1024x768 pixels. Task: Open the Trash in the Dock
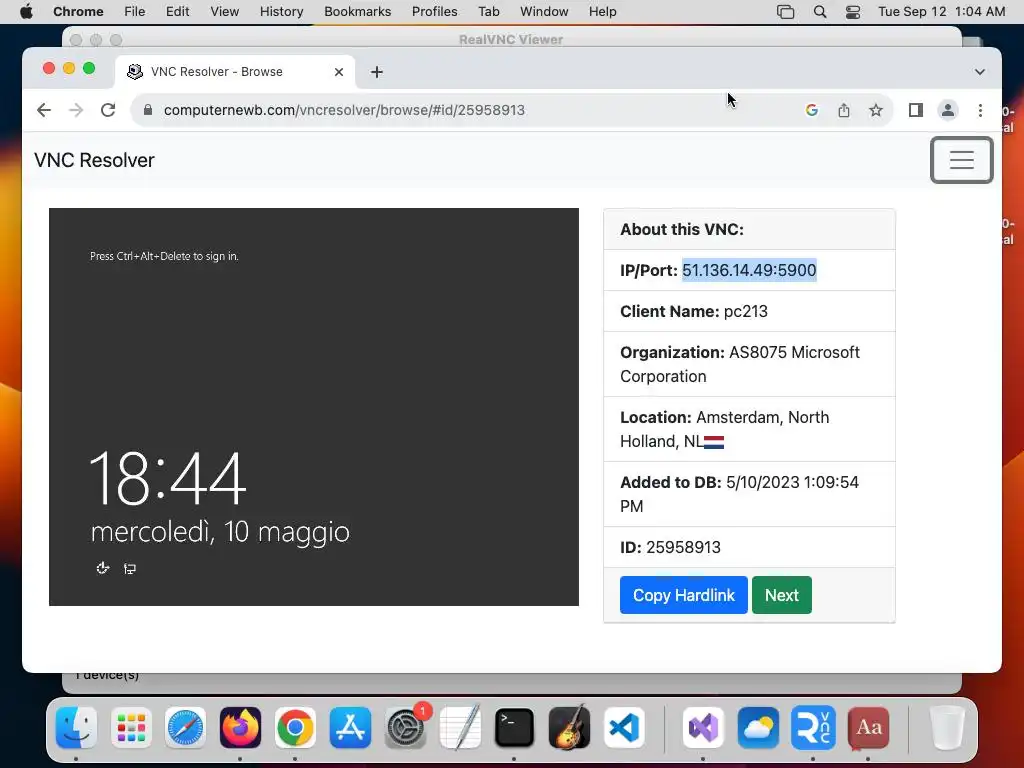pos(947,728)
